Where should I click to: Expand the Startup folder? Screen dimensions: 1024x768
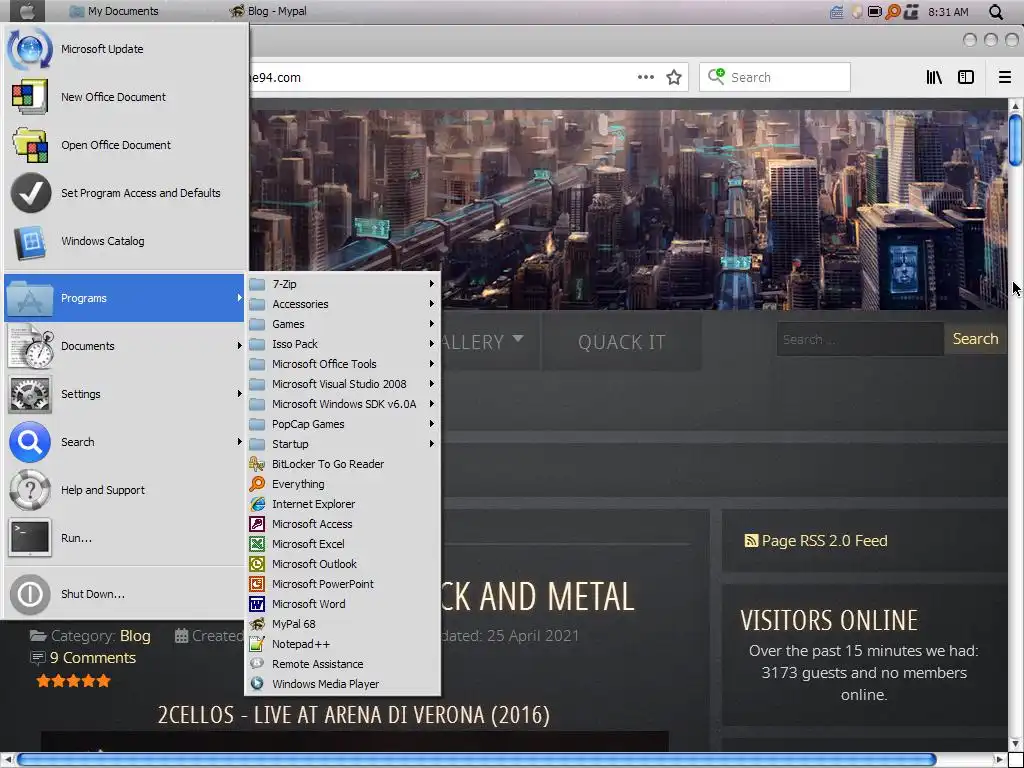(343, 444)
